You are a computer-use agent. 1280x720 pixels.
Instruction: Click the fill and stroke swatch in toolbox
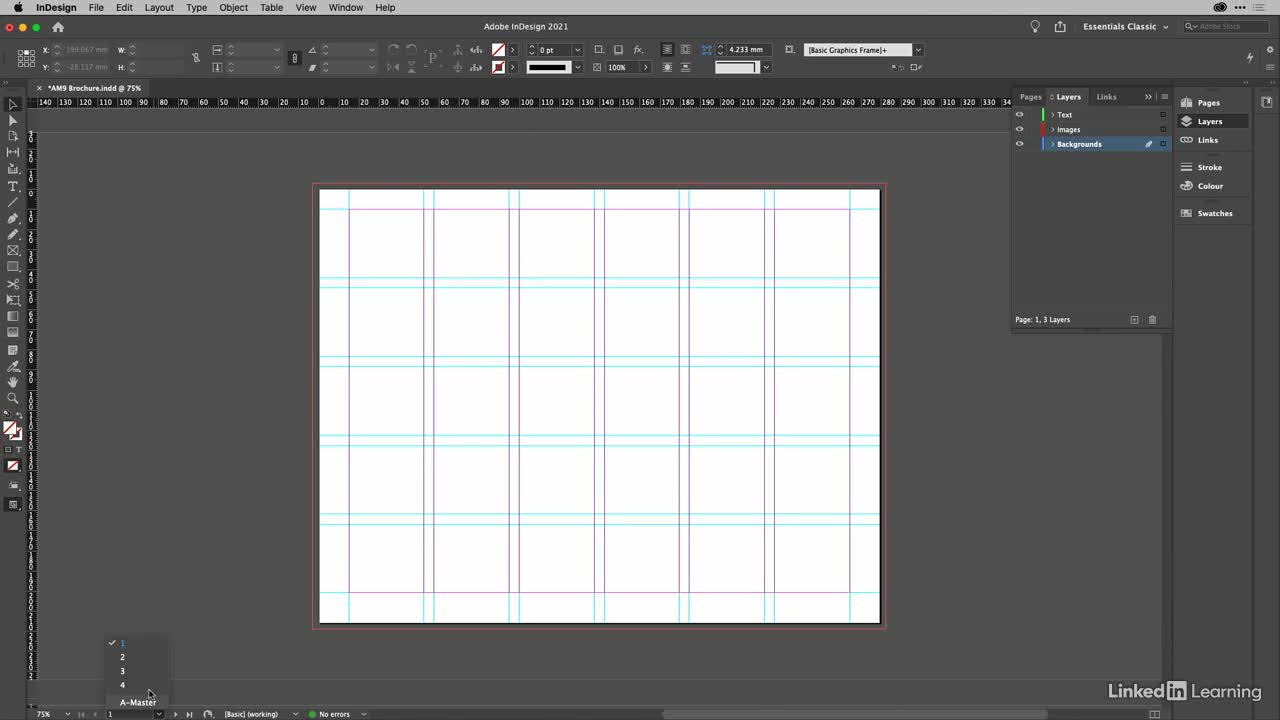[11, 431]
